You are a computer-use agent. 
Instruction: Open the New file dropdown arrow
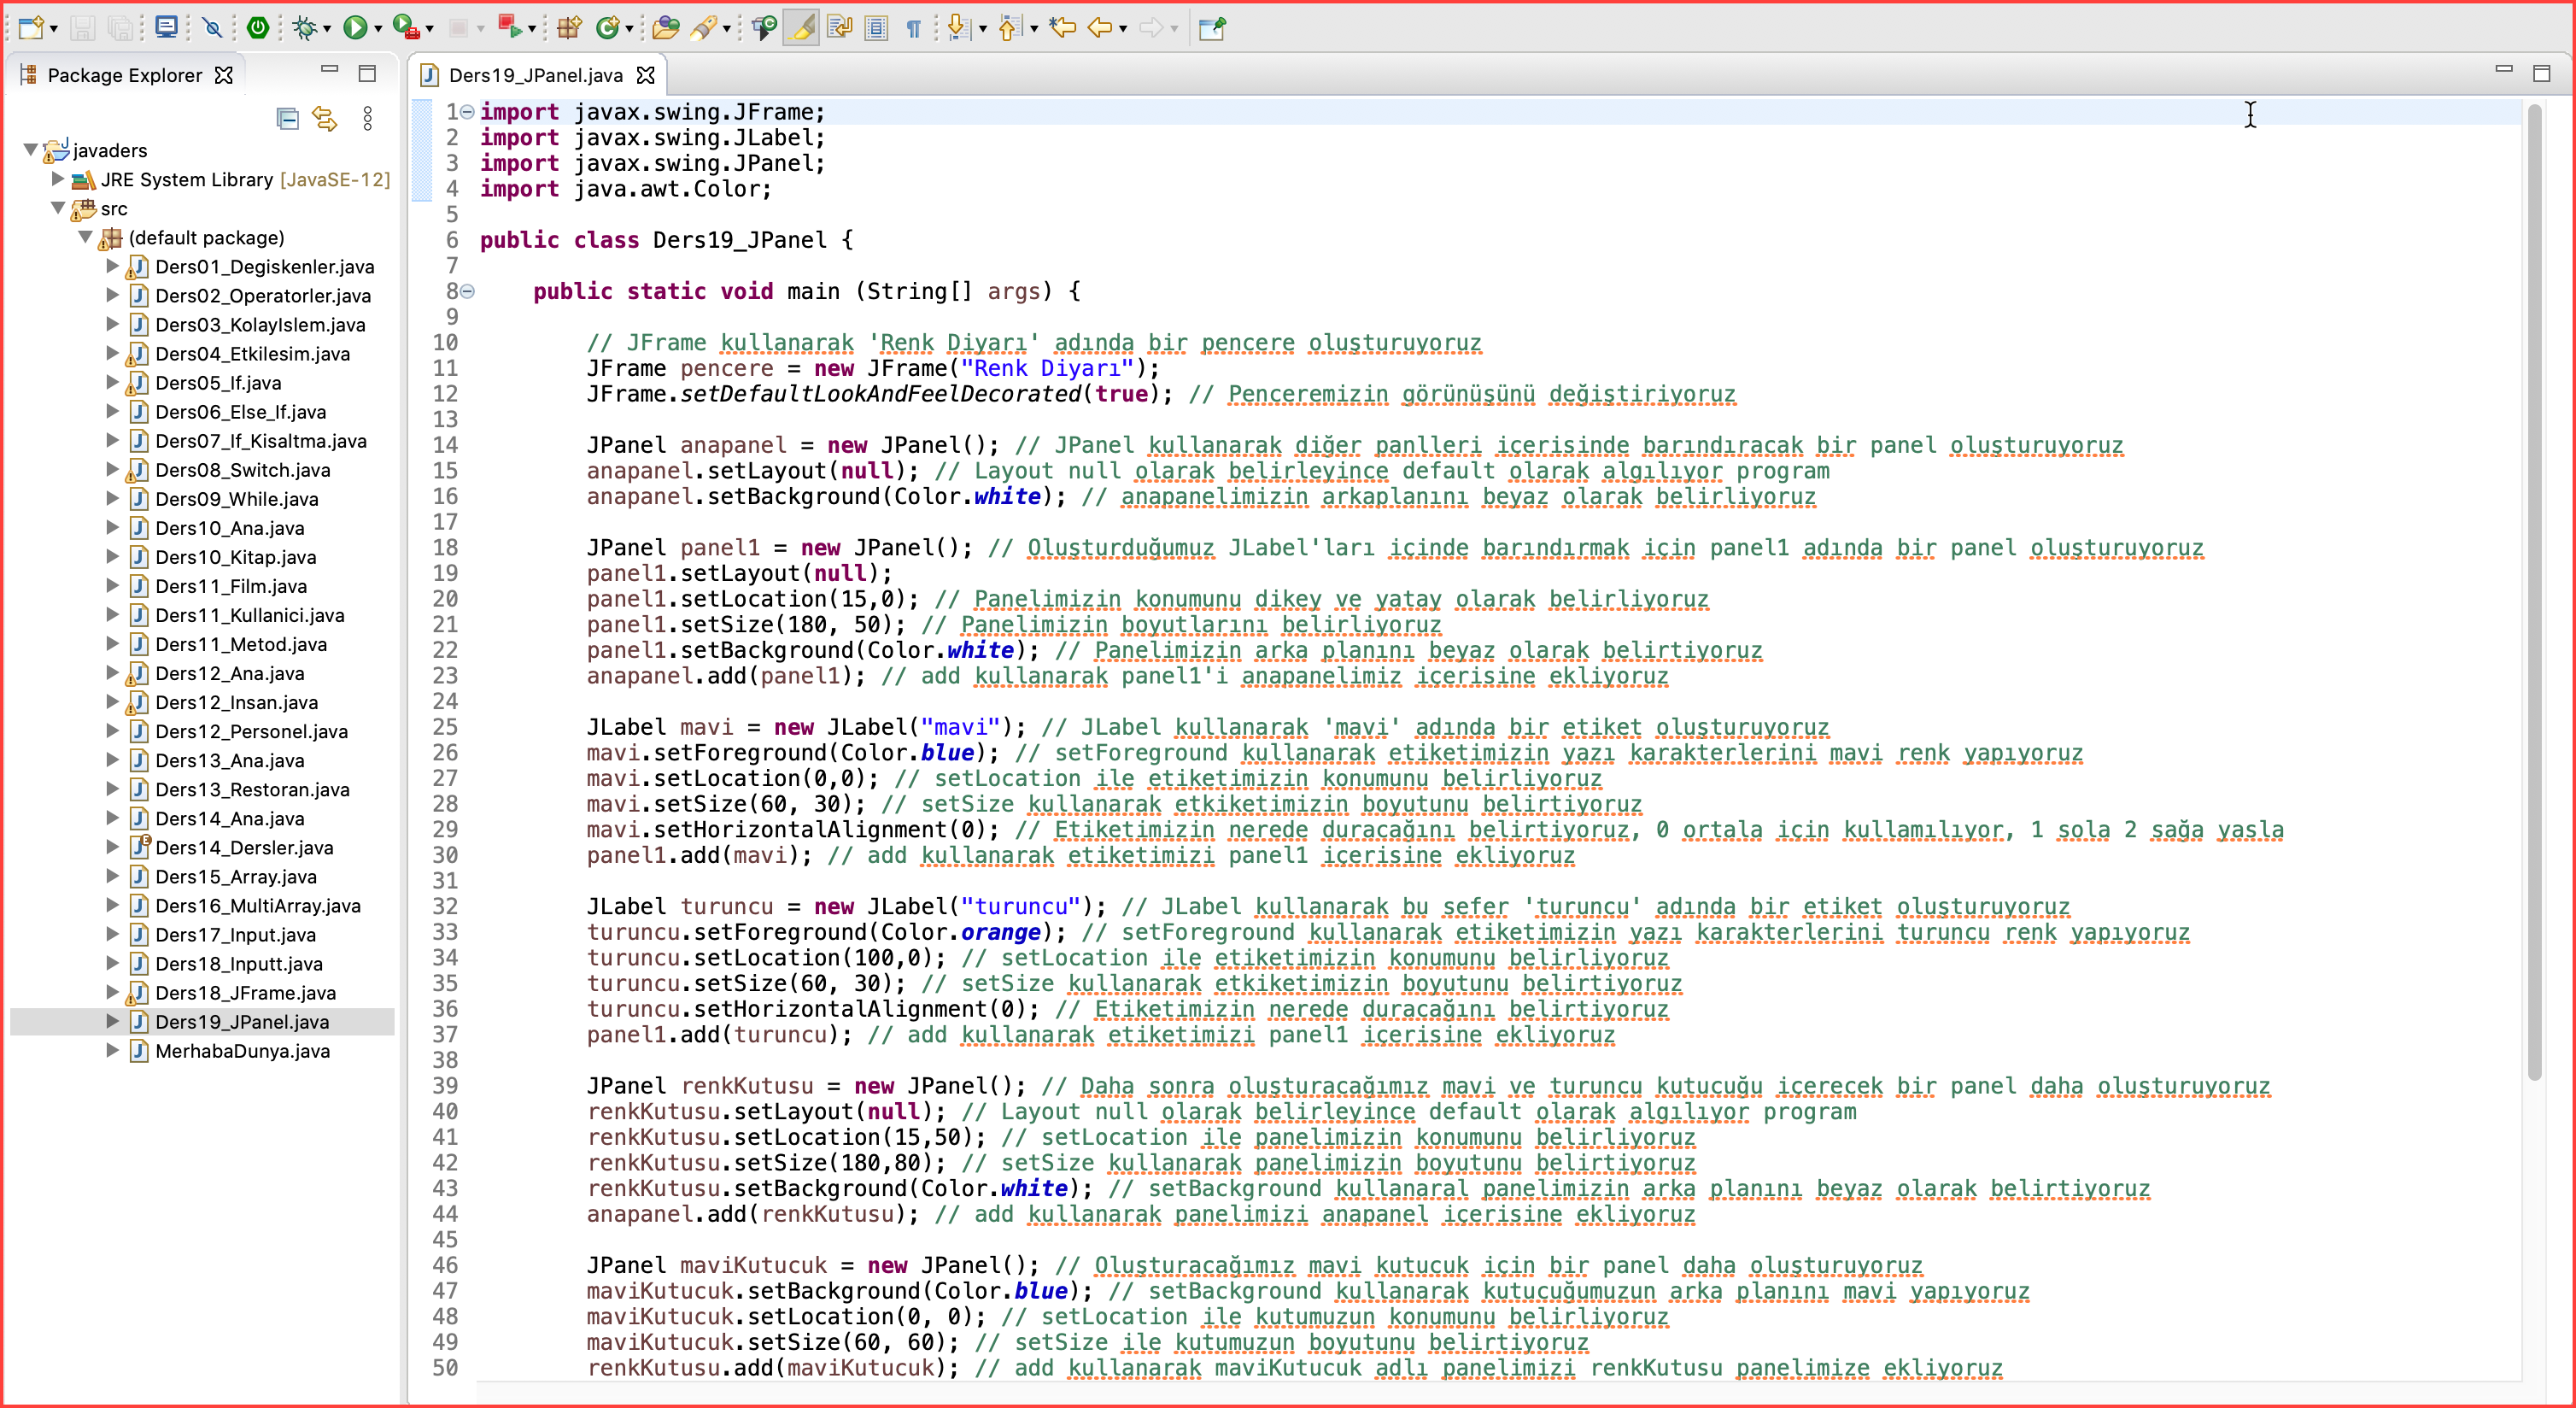coord(54,29)
